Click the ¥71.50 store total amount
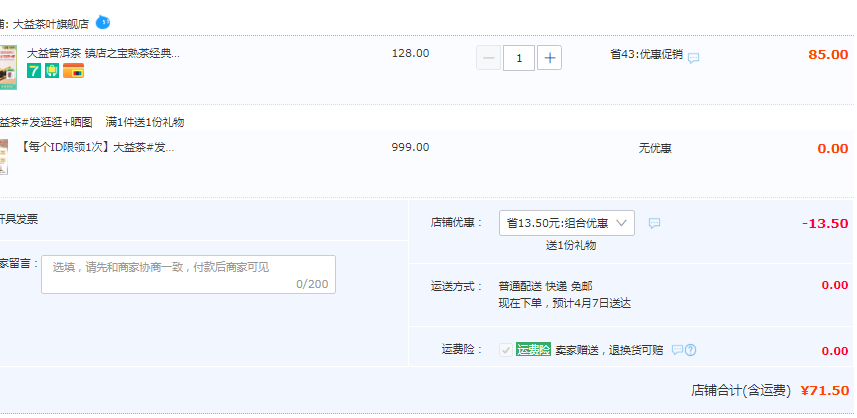The width and height of the screenshot is (857, 418). point(825,391)
